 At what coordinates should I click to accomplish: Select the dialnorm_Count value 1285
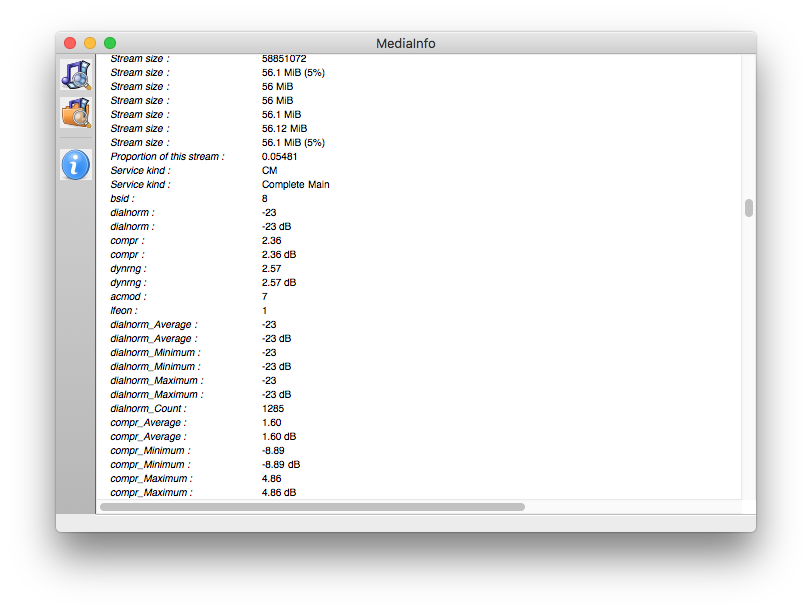[x=273, y=409]
